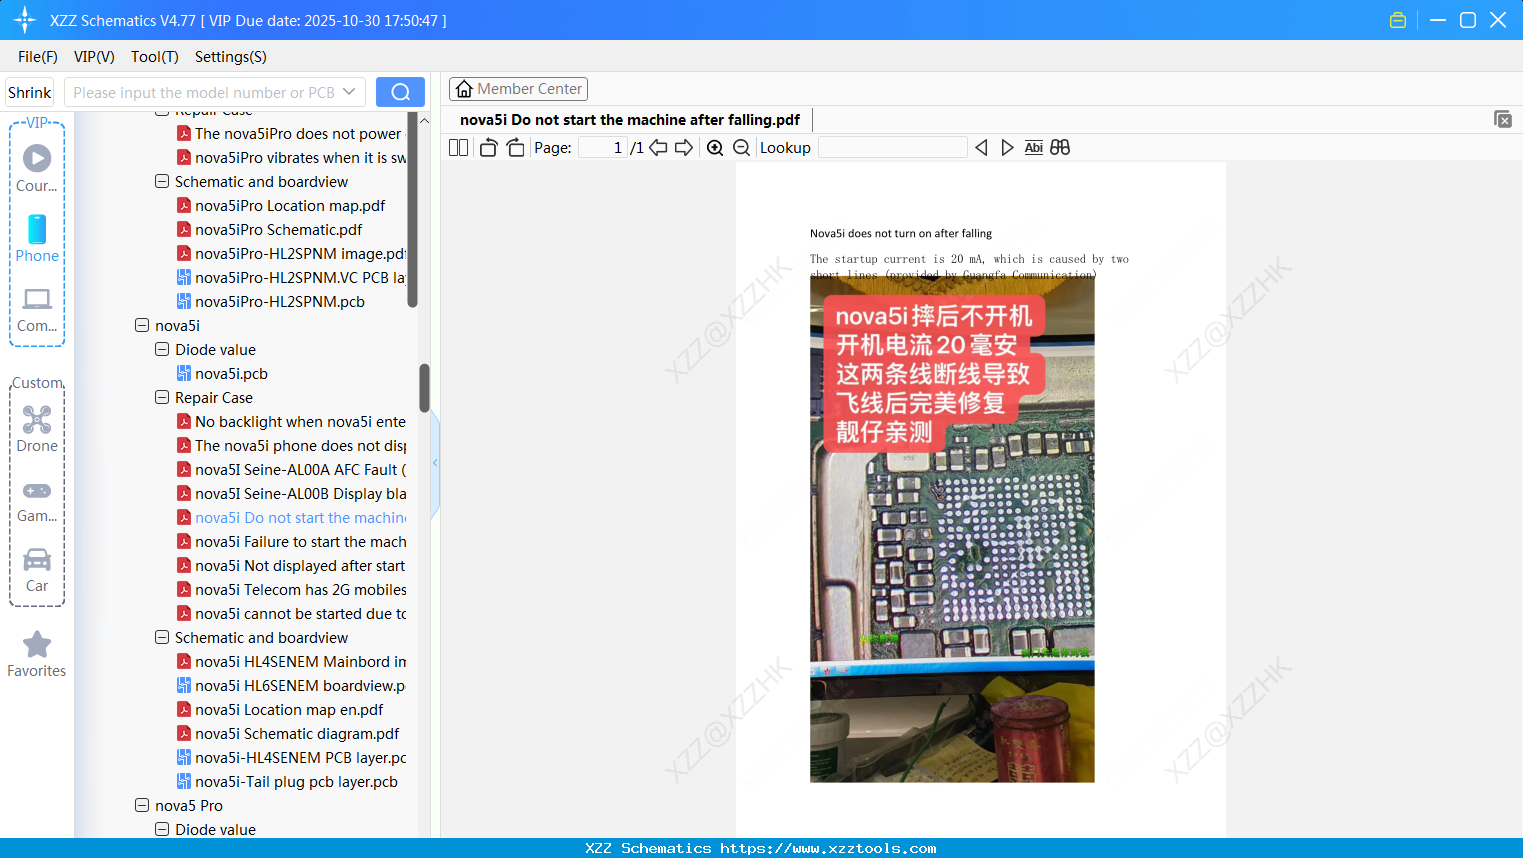The width and height of the screenshot is (1523, 858).
Task: Rotate page counterclockwise
Action: coord(489,147)
